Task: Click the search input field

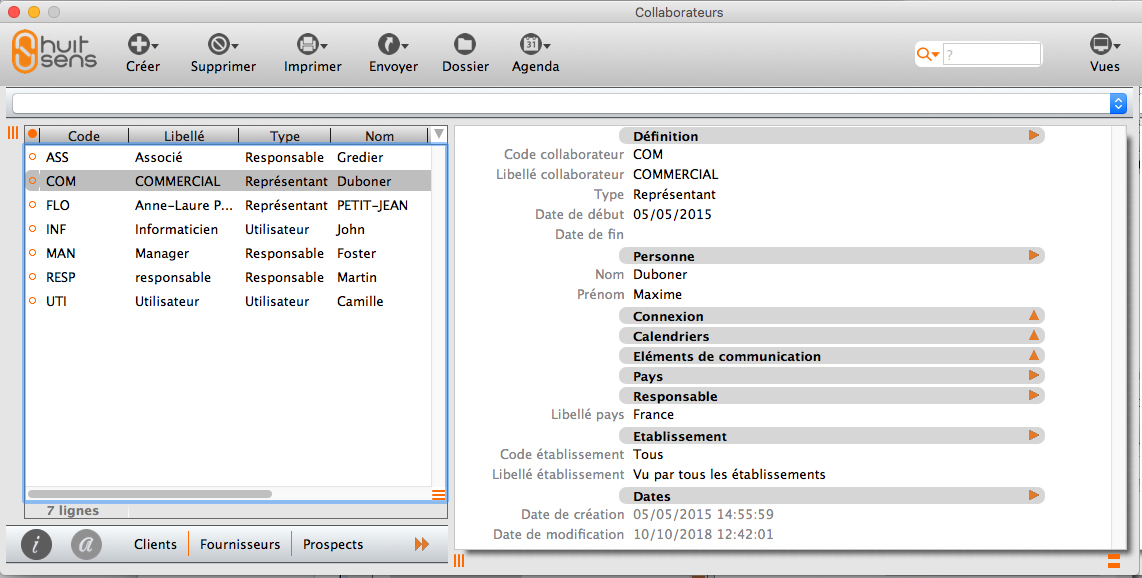Action: [992, 55]
